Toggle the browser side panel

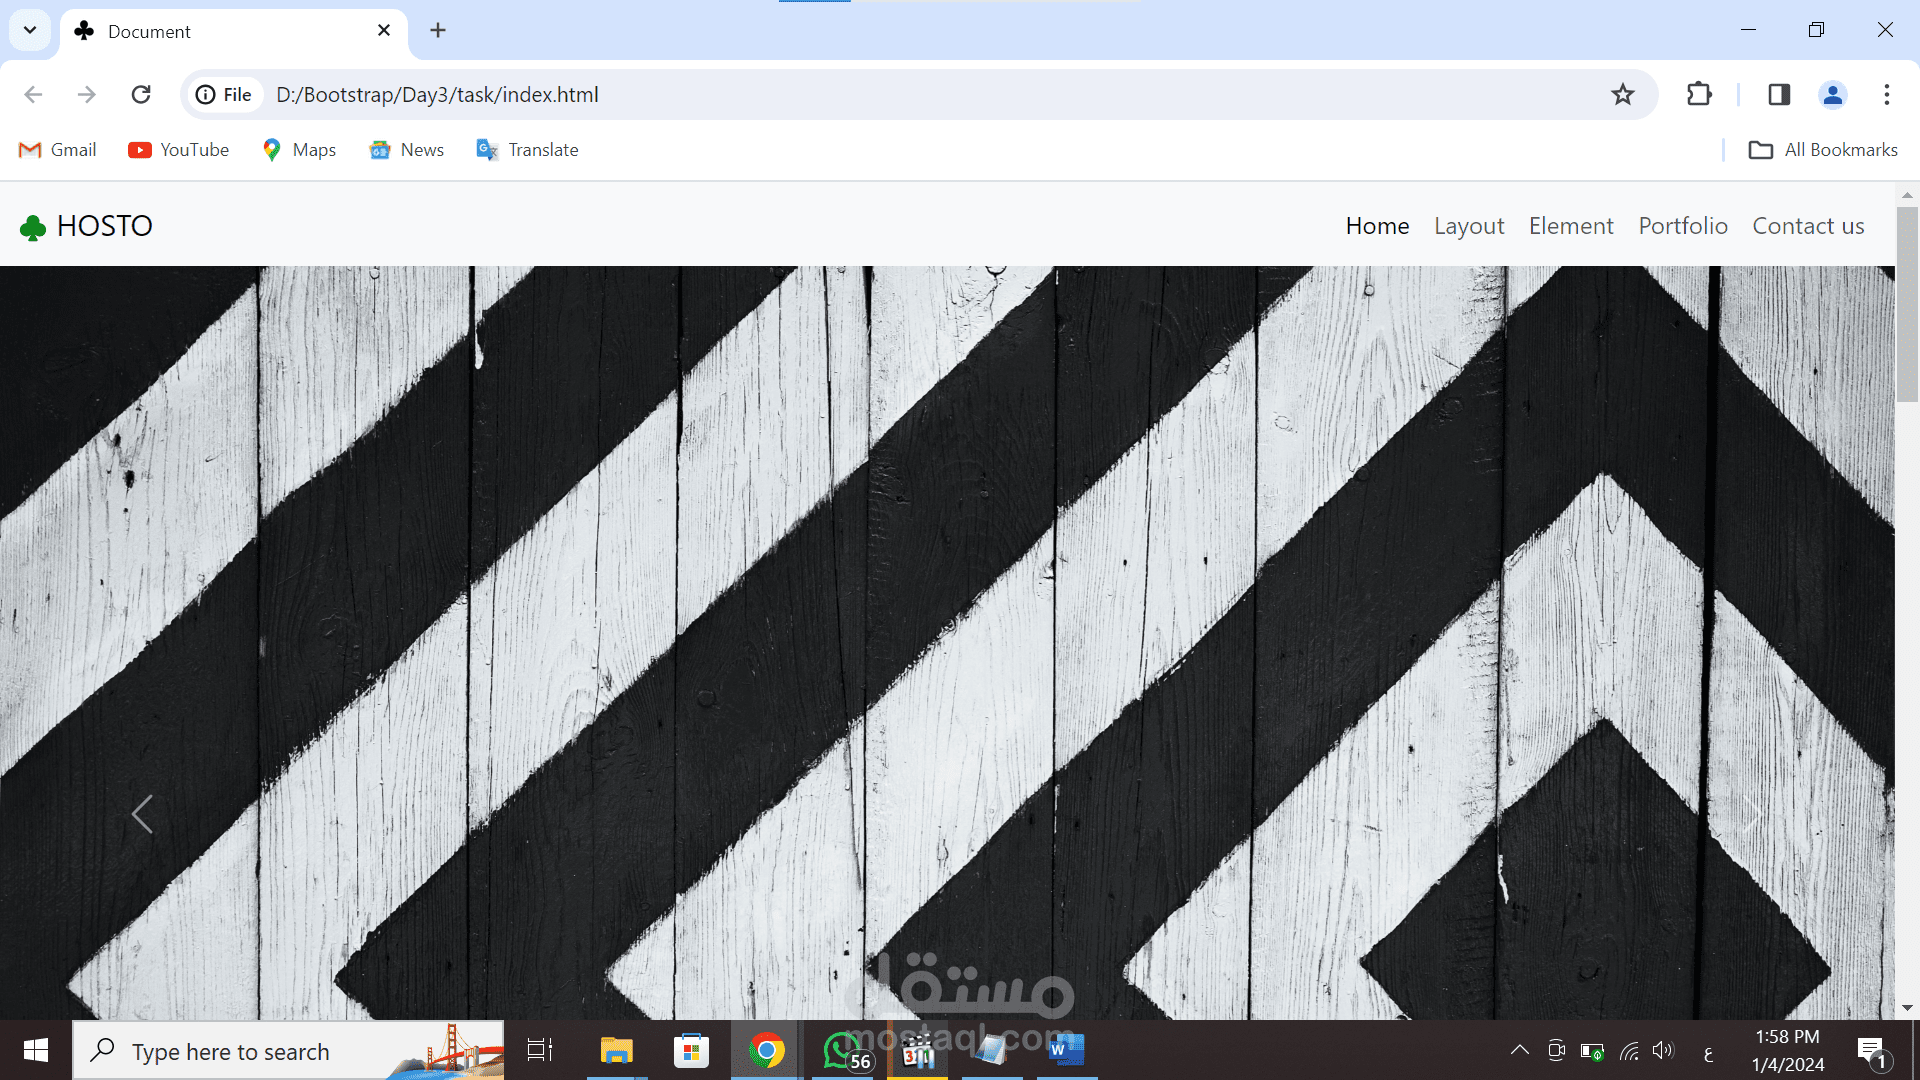[1779, 94]
